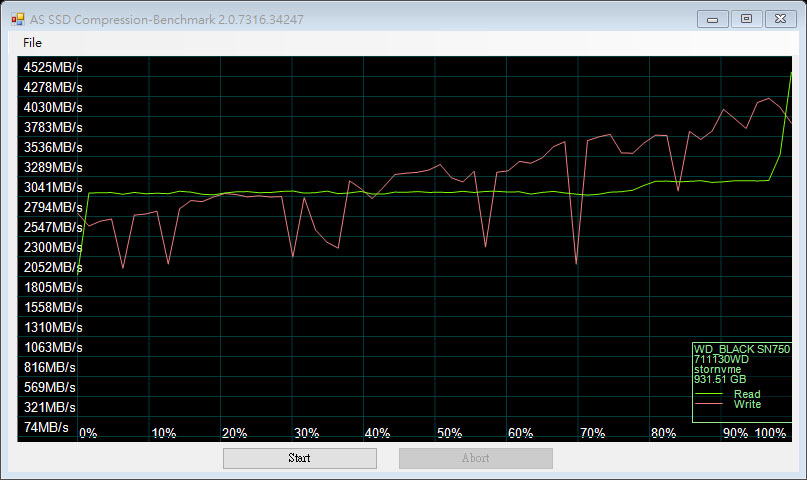Click the greyed-out Abort button
The width and height of the screenshot is (807, 480).
476,458
